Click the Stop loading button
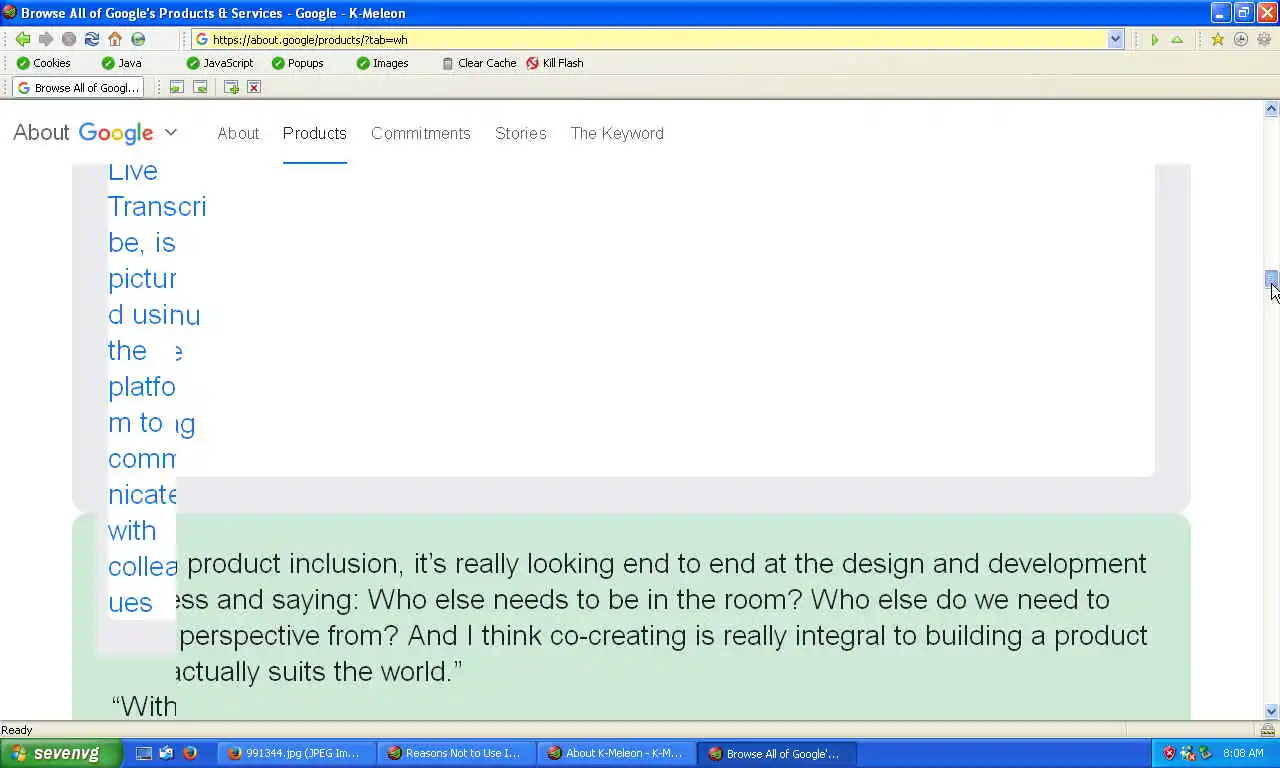This screenshot has height=768, width=1280. click(x=68, y=39)
